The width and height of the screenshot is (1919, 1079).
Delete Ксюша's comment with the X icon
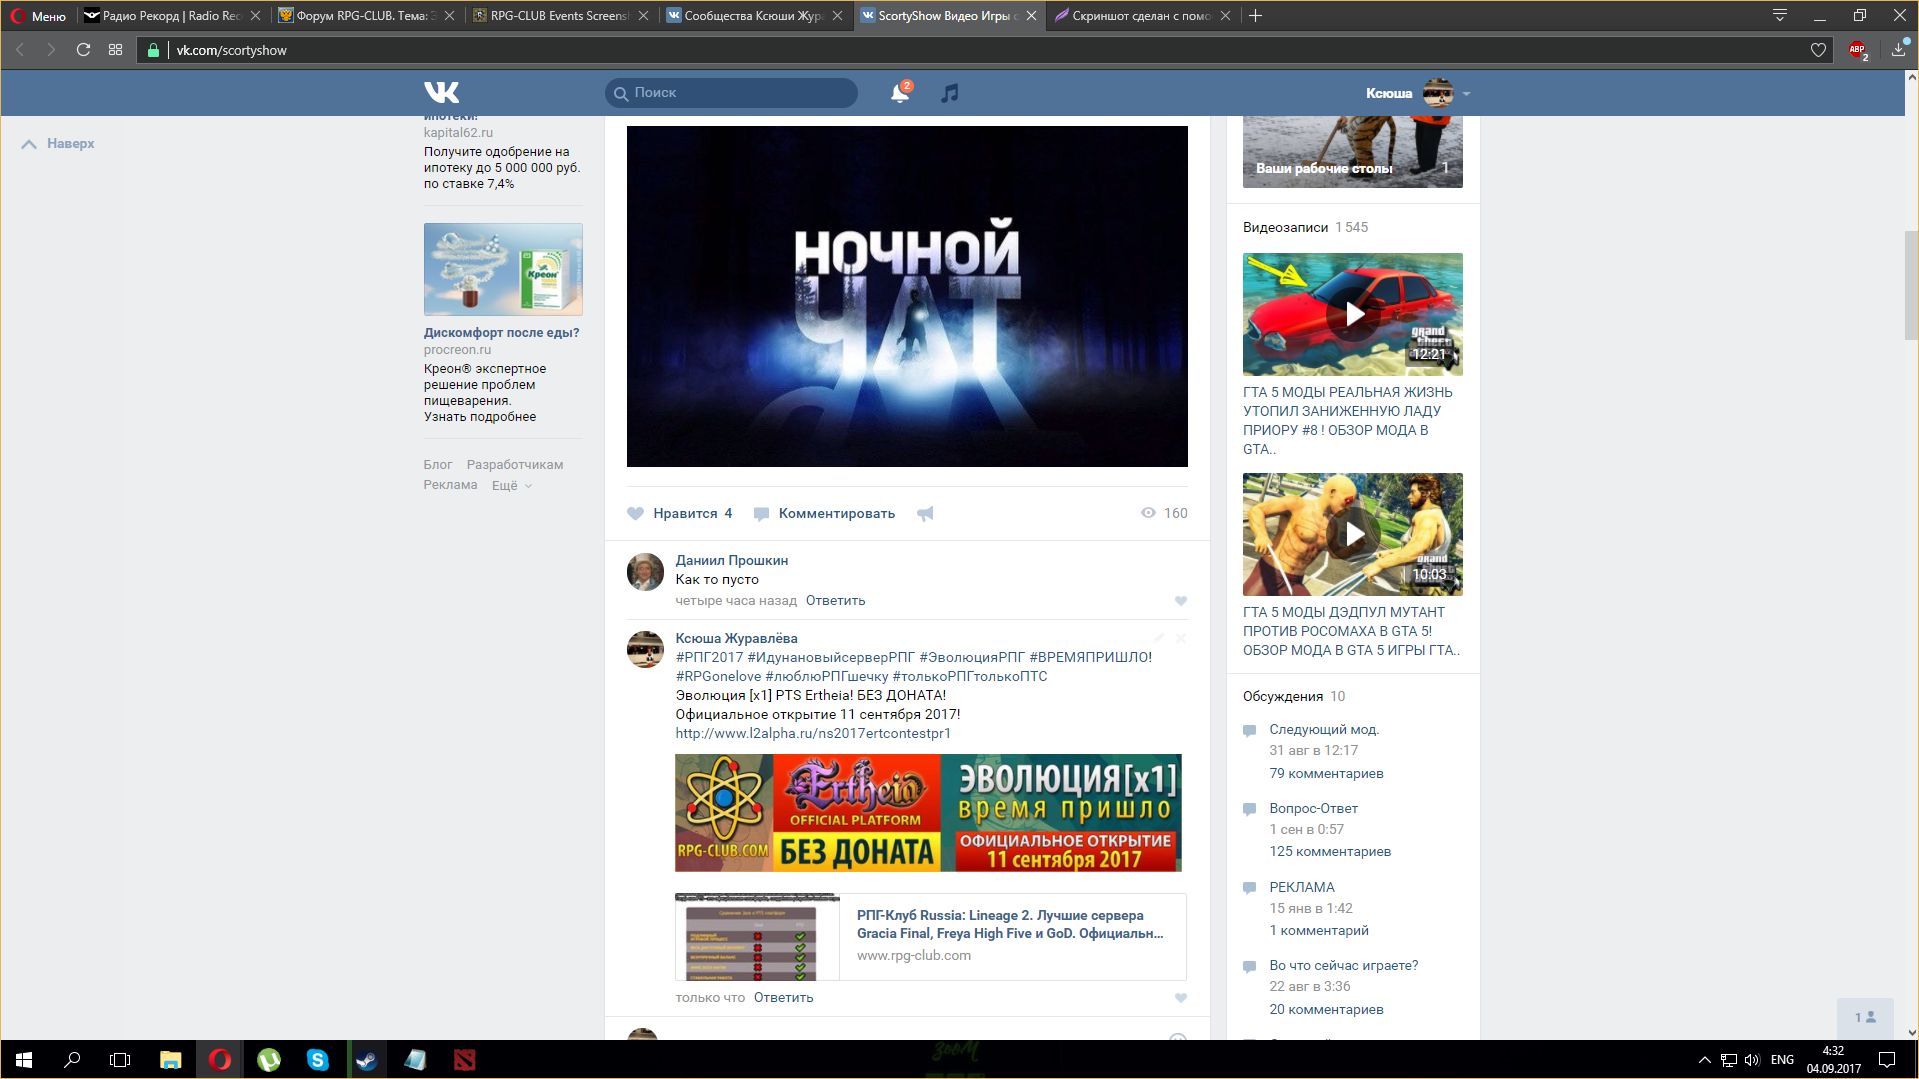coord(1181,638)
